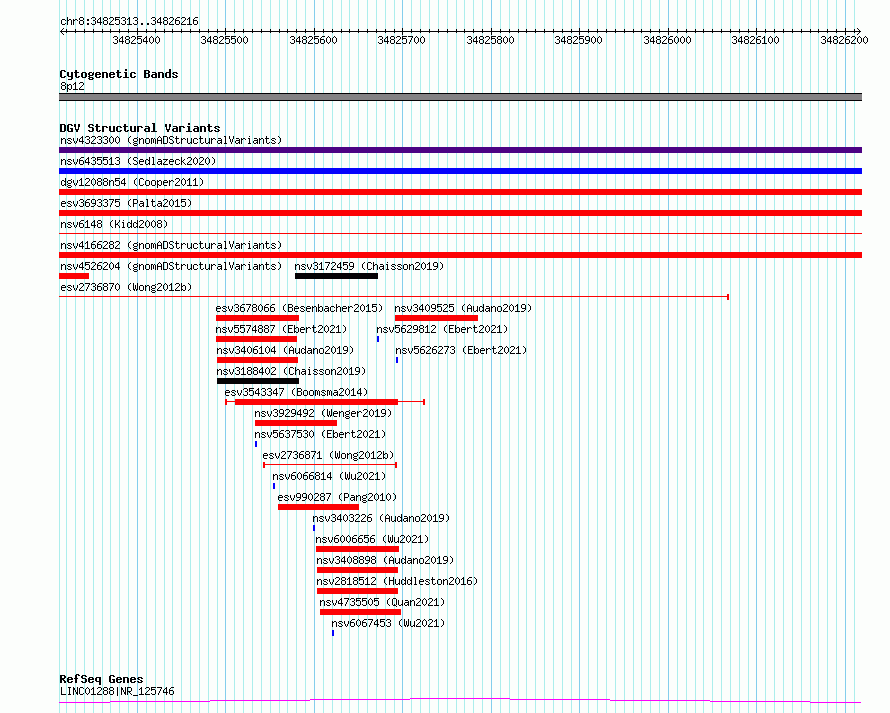The width and height of the screenshot is (890, 713).
Task: Click nsv5637530 Ebert2021 label
Action: [x=320, y=434]
